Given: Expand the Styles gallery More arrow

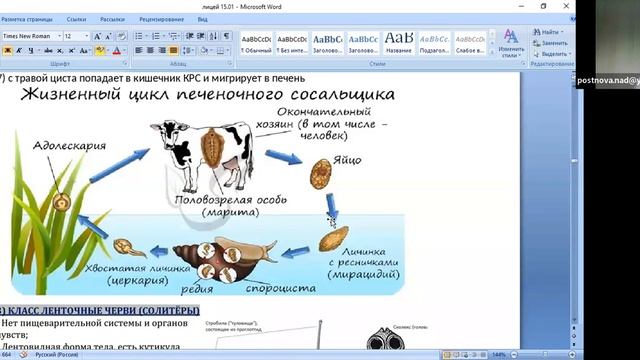Looking at the screenshot, I should coord(492,53).
